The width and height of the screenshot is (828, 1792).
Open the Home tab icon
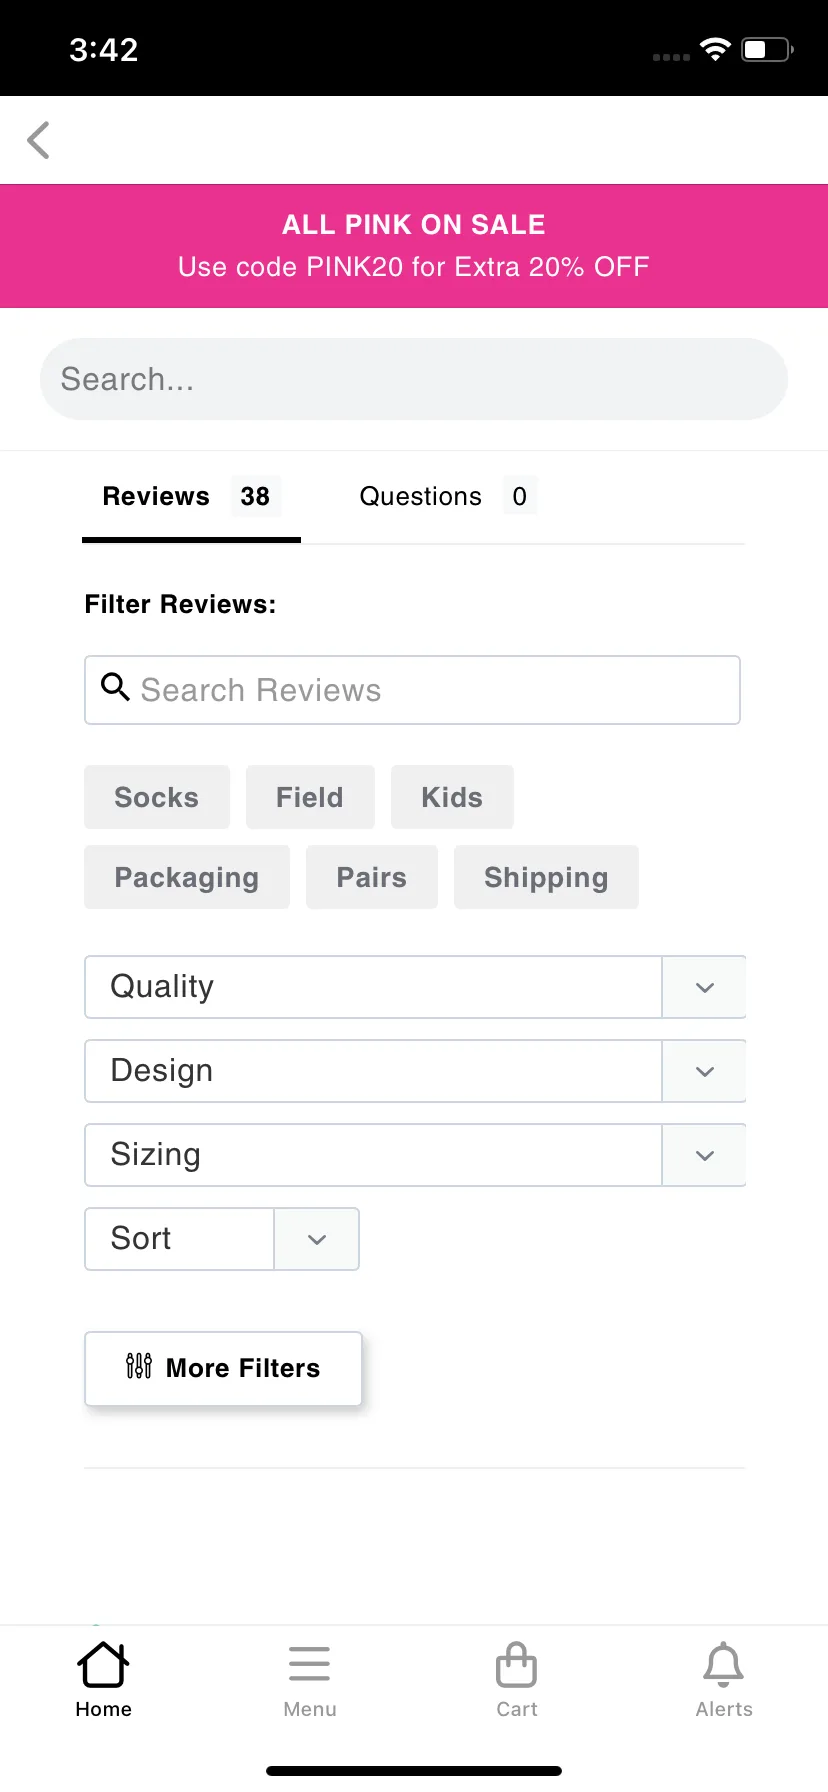[103, 1665]
